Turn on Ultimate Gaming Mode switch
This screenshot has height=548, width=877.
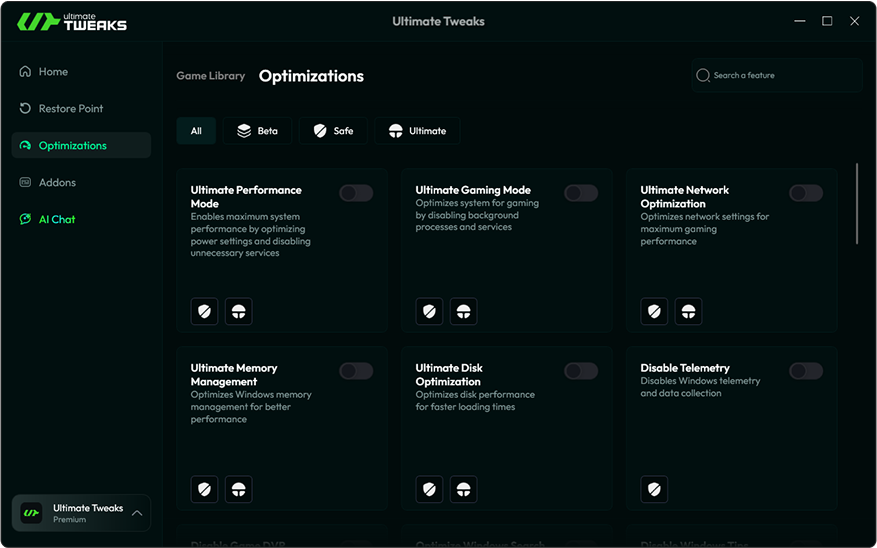coord(581,193)
